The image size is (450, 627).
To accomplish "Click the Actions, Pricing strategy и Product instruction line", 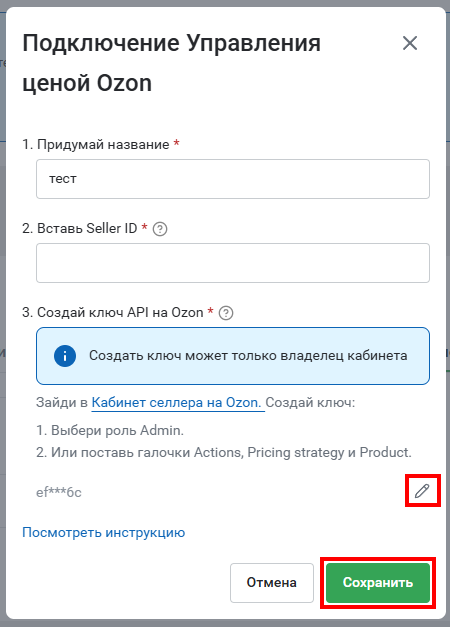I will pos(224,452).
